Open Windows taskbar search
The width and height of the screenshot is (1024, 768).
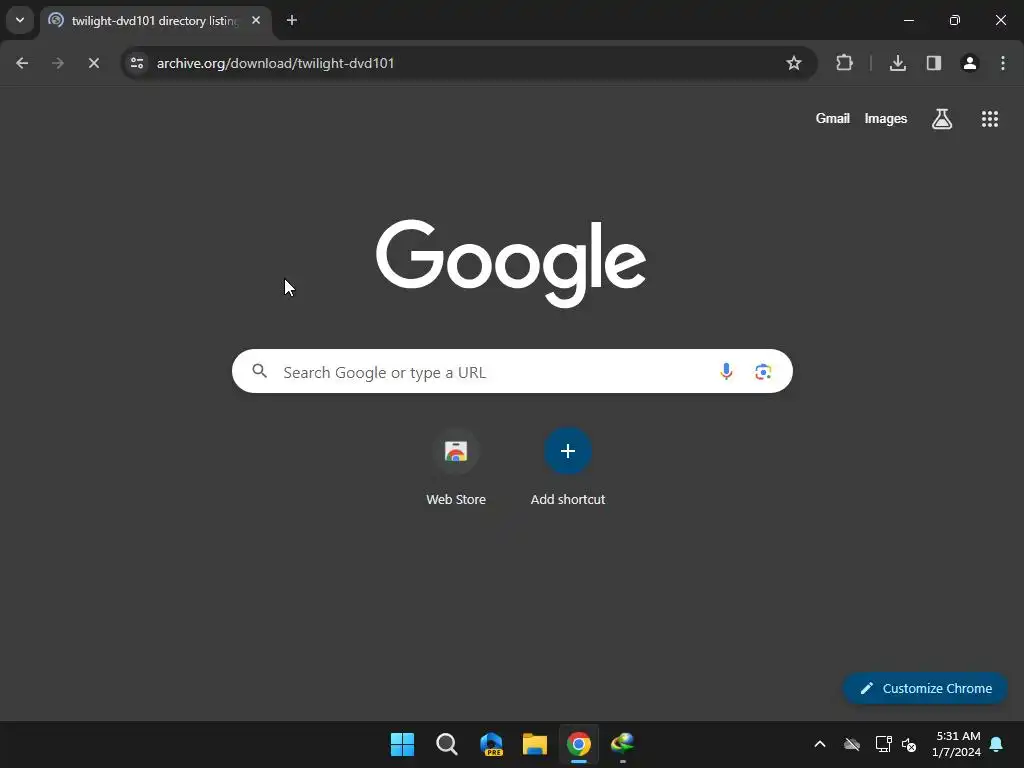coord(447,744)
